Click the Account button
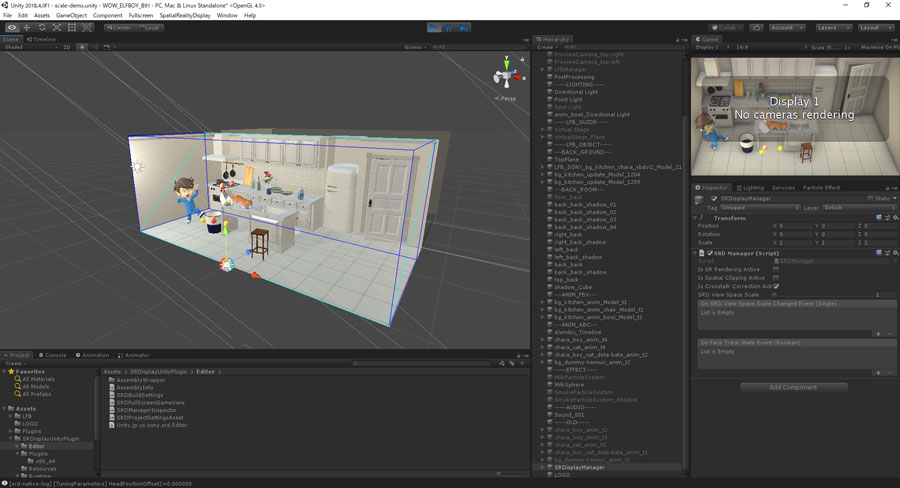Viewport: 900px width, 488px height. pyautogui.click(x=786, y=28)
